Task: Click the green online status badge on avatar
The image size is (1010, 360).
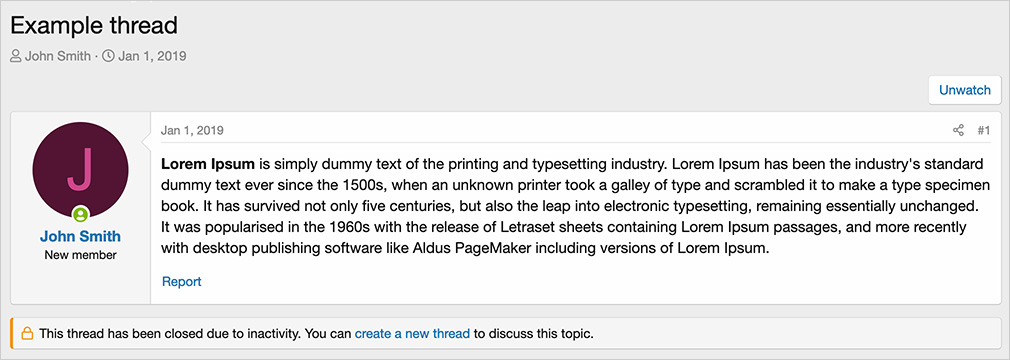Action: tap(81, 214)
